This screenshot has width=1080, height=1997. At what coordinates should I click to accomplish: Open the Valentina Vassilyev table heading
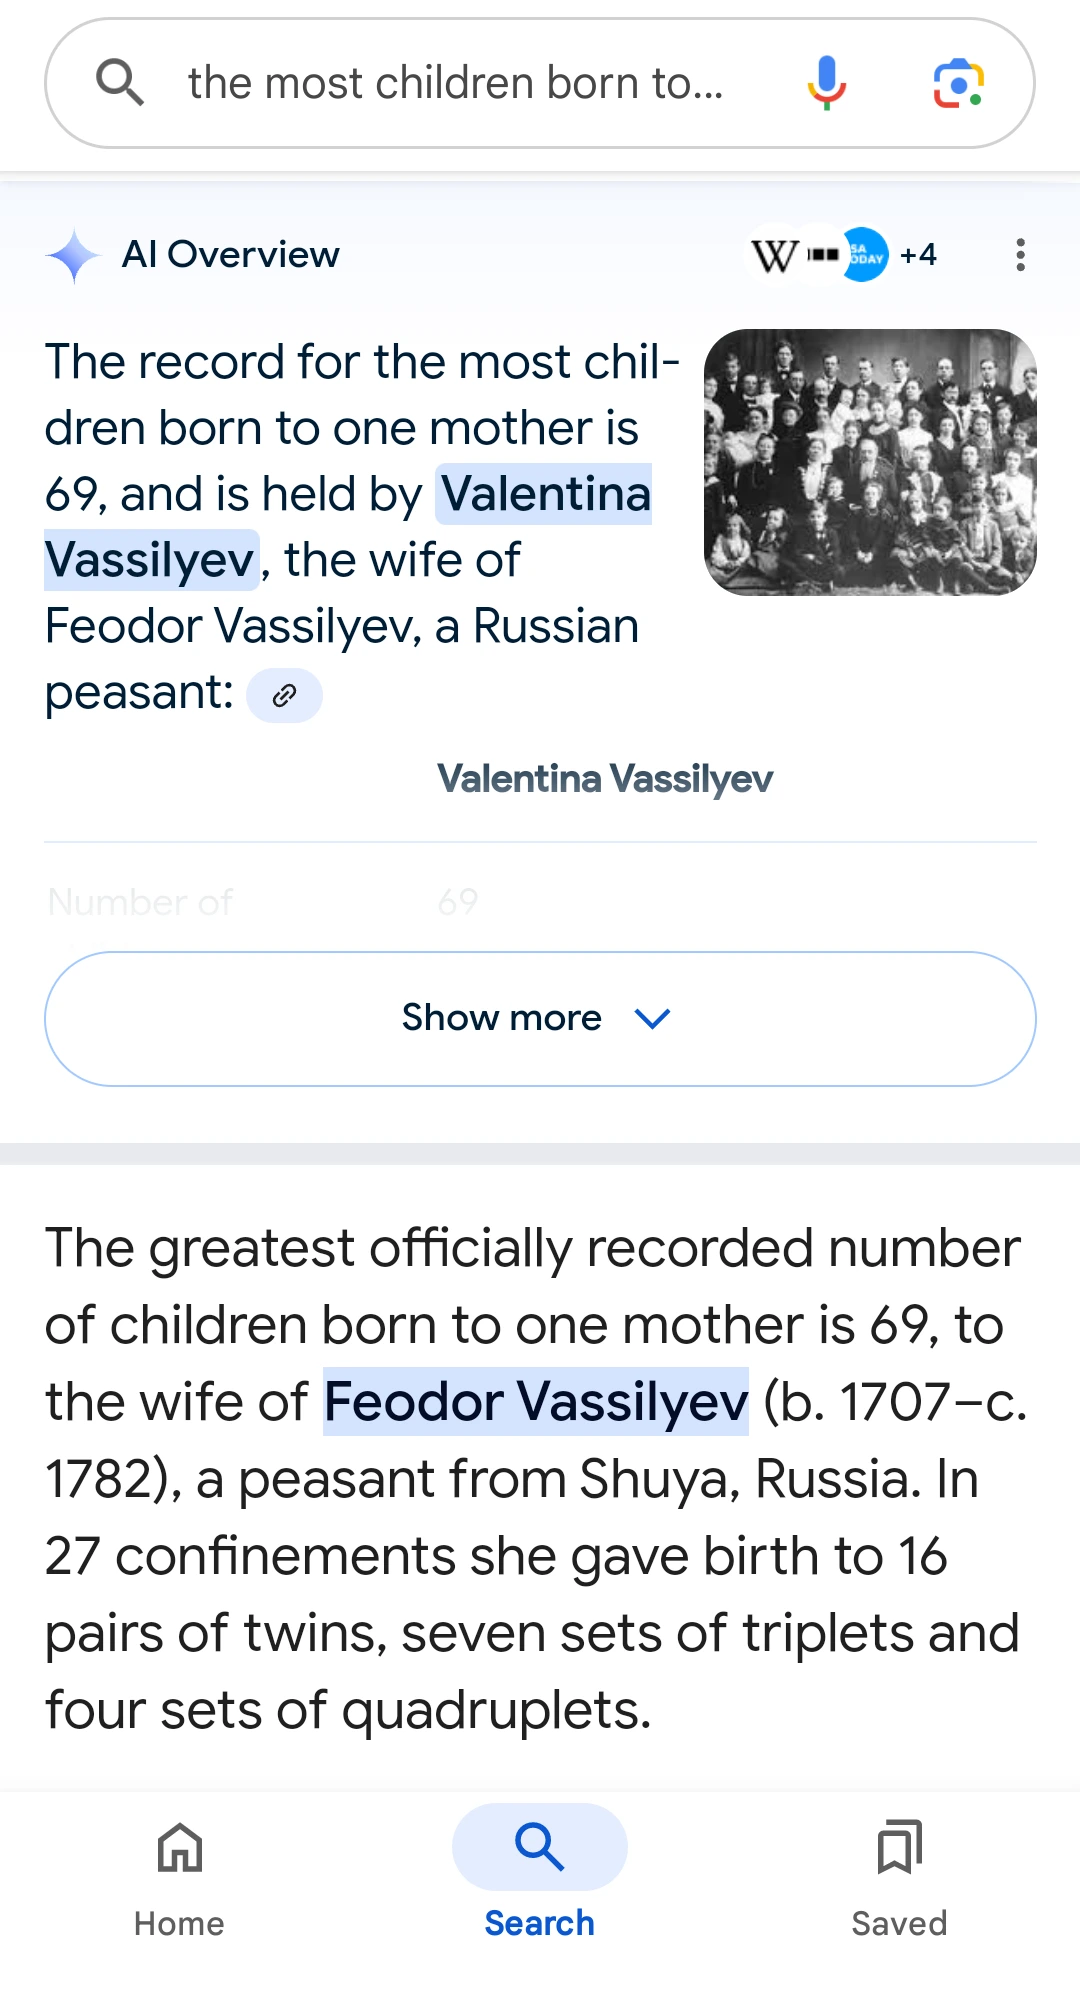click(x=605, y=778)
